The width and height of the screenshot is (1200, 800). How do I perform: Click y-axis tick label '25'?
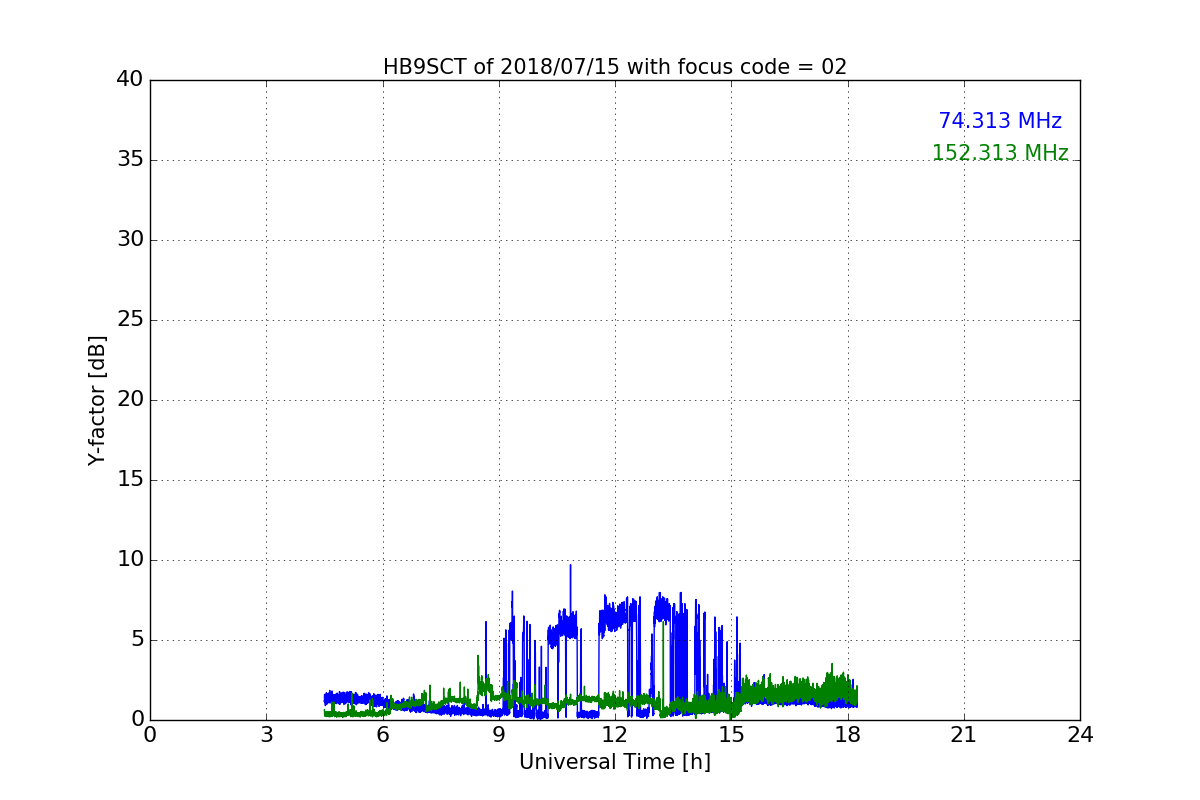(130, 320)
